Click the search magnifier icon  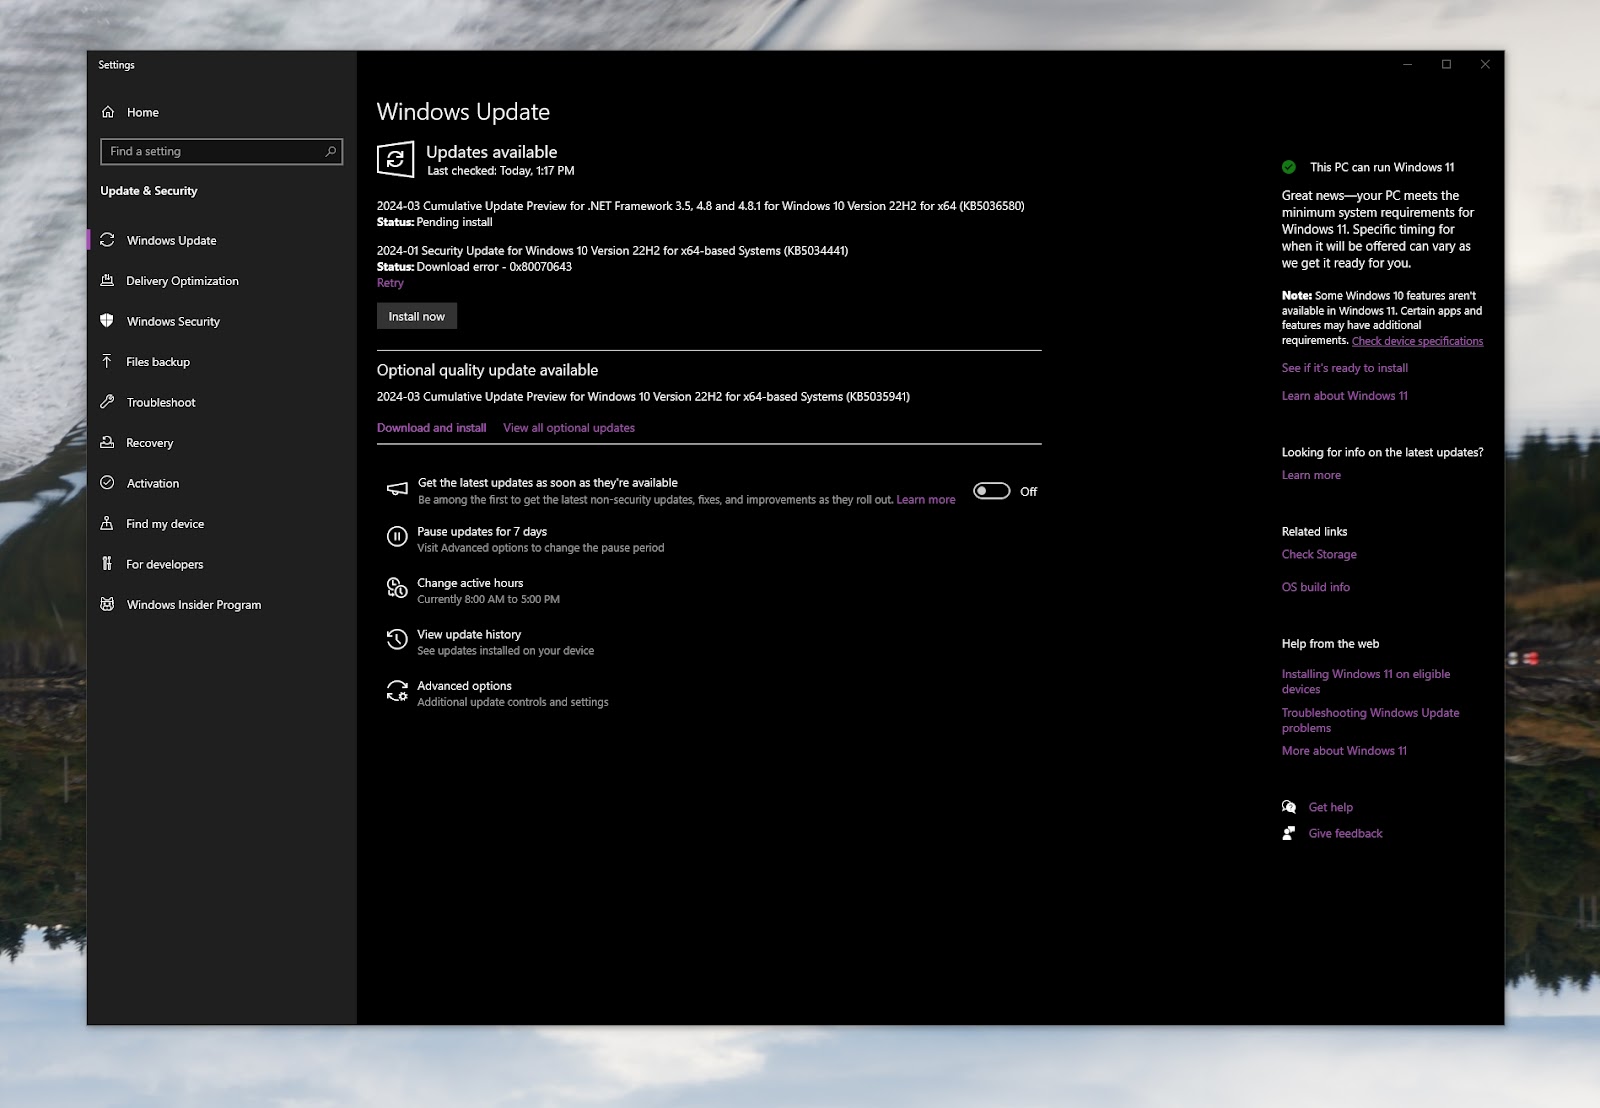pos(330,151)
